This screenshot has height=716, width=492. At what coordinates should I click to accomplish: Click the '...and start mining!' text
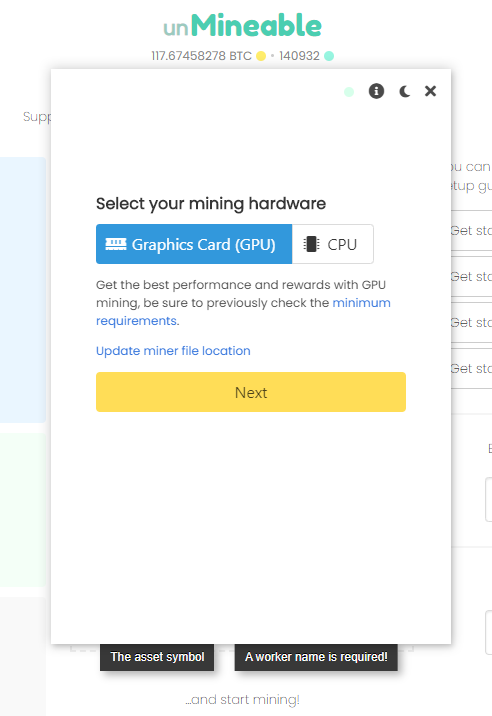pos(242,700)
